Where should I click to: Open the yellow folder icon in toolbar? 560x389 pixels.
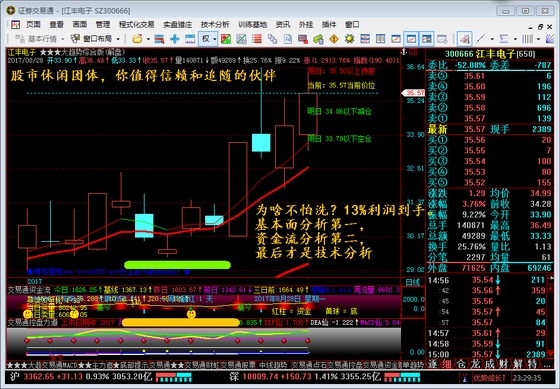pos(137,39)
